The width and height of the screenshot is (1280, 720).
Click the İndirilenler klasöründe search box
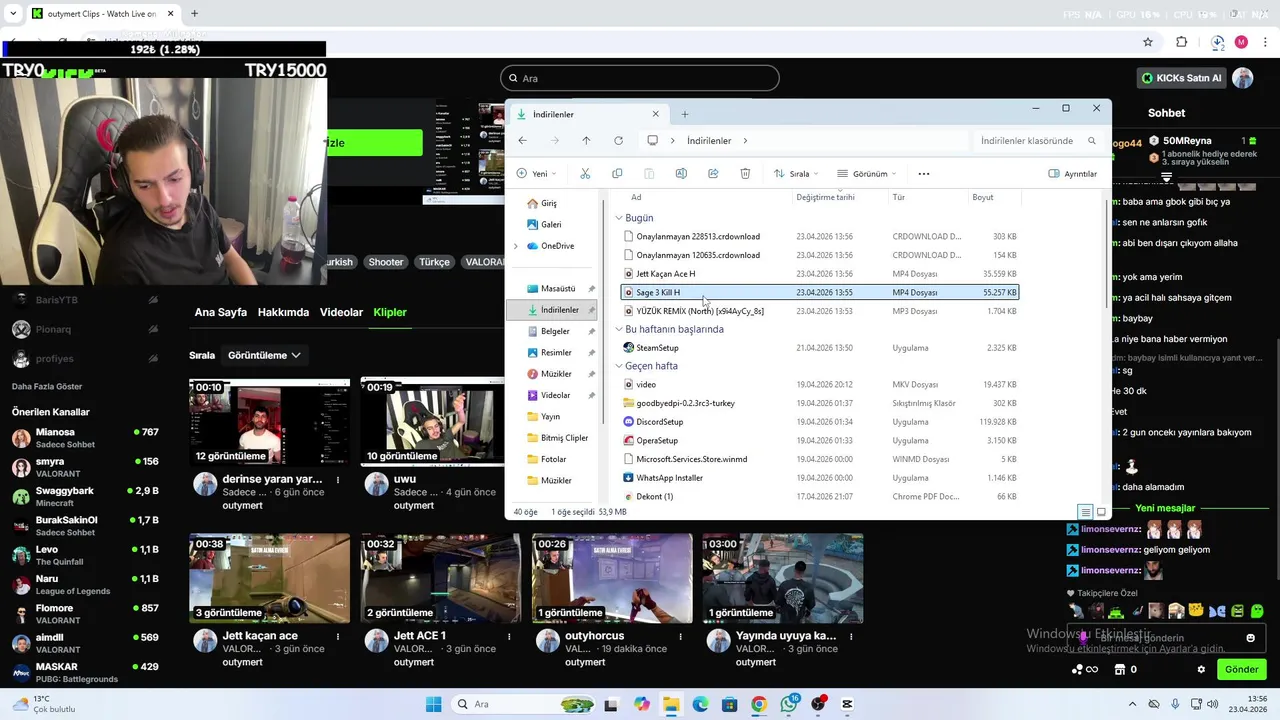pos(1039,141)
